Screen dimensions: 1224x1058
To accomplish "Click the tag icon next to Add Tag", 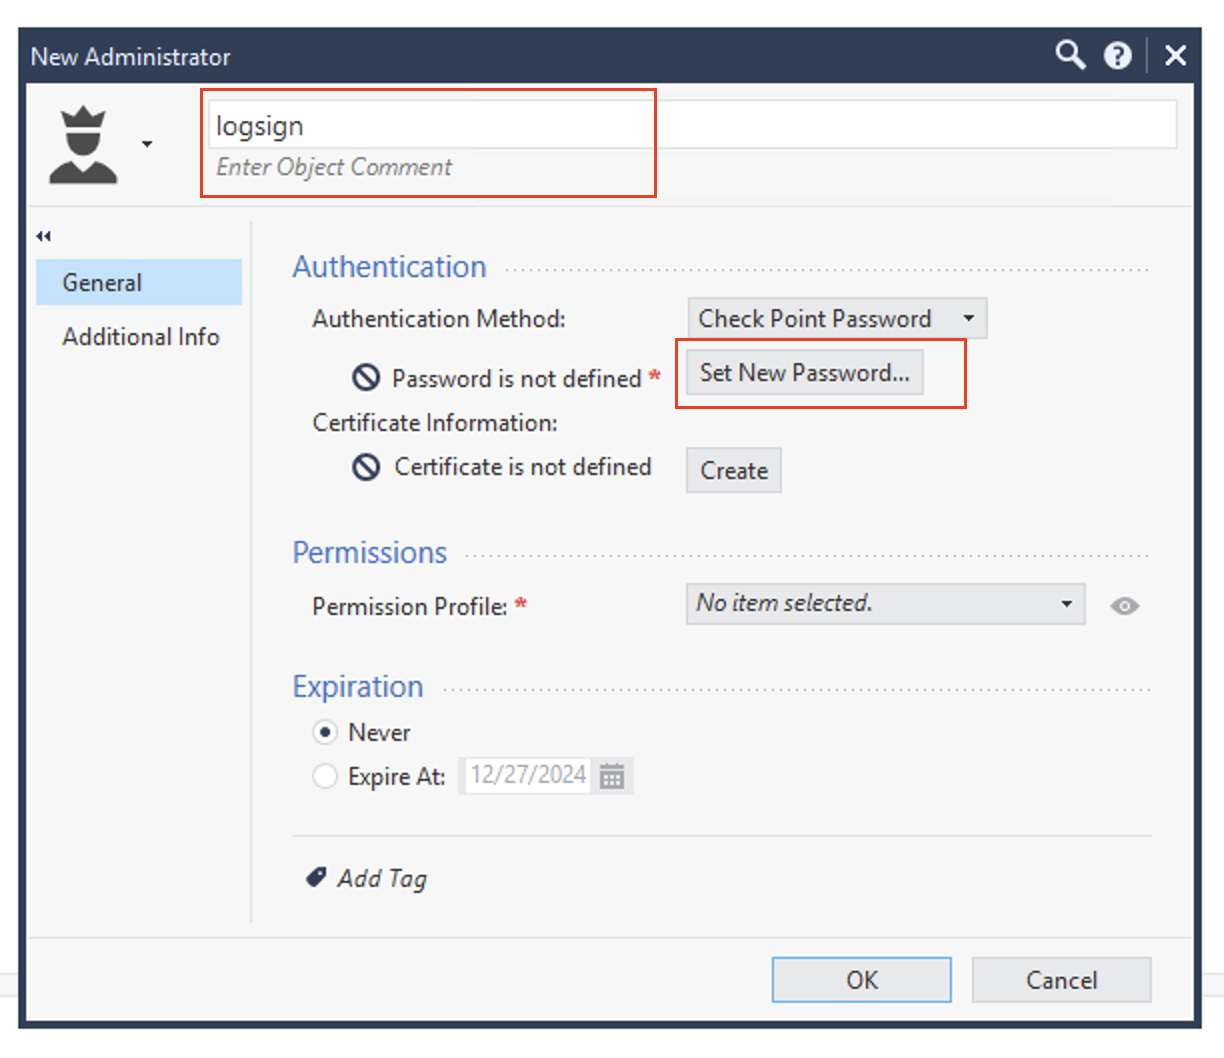I will tap(316, 877).
